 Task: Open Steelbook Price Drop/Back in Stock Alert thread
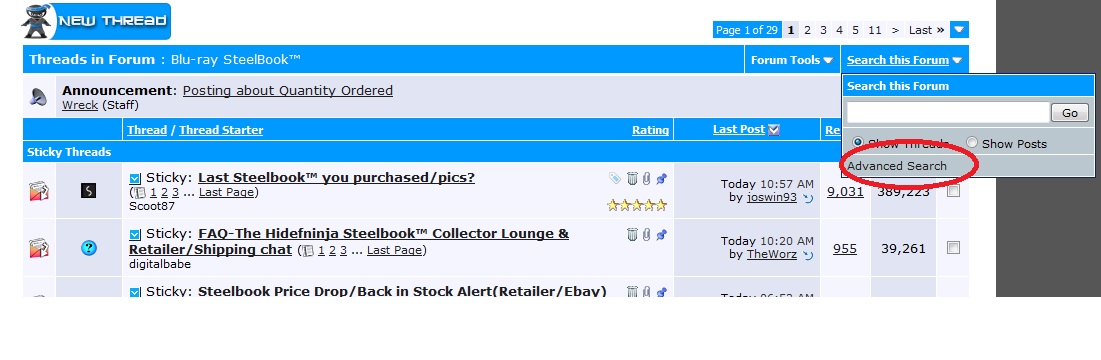[x=402, y=291]
